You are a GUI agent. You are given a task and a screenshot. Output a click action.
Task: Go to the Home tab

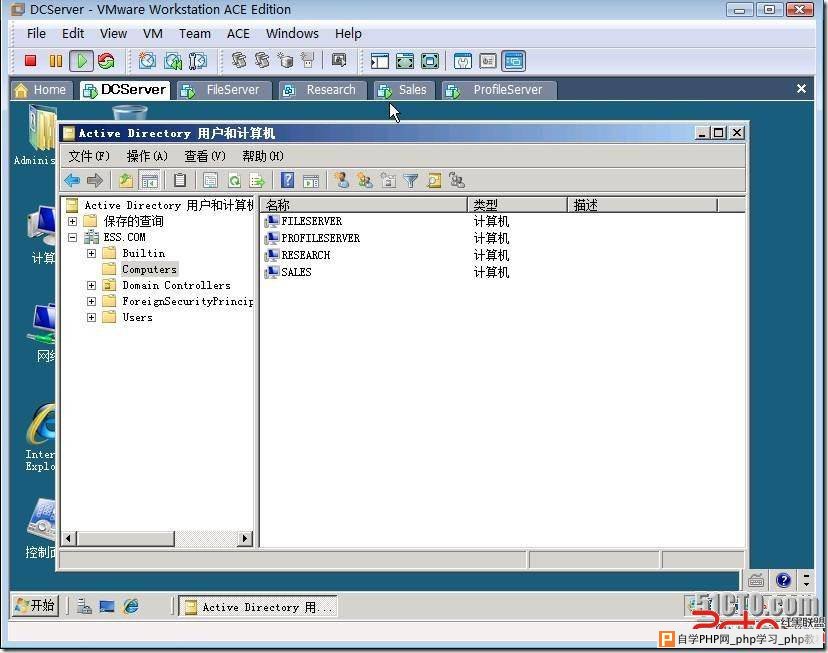[40, 90]
